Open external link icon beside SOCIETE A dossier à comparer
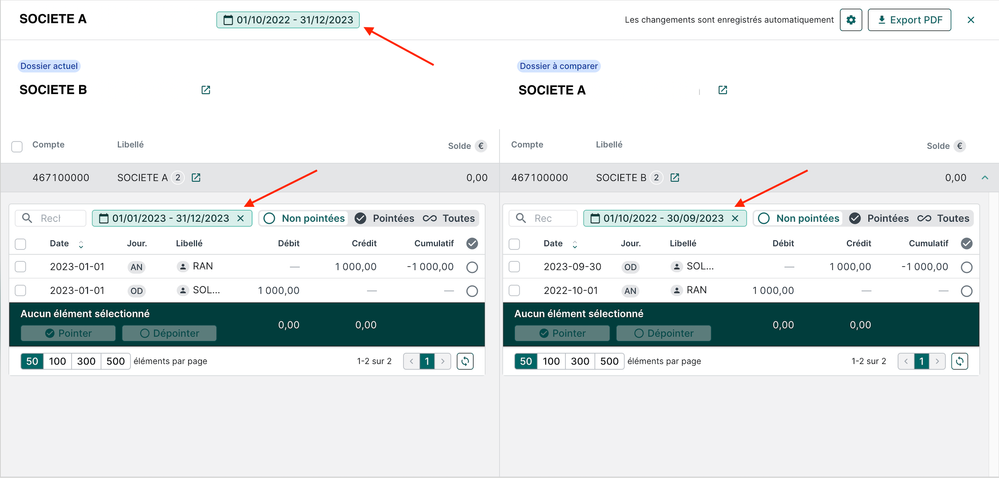The image size is (999, 478). 723,90
